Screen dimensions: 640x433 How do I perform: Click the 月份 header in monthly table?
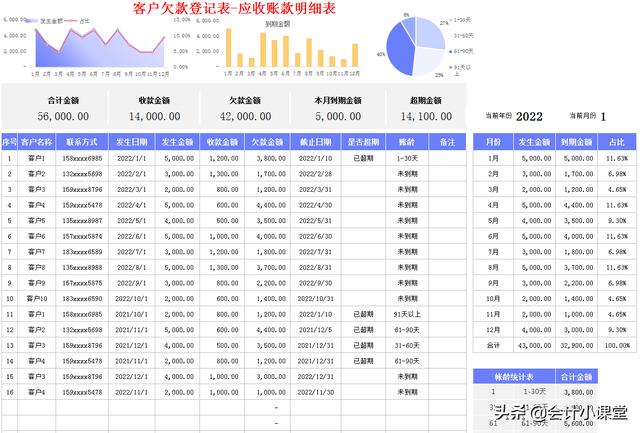point(493,142)
